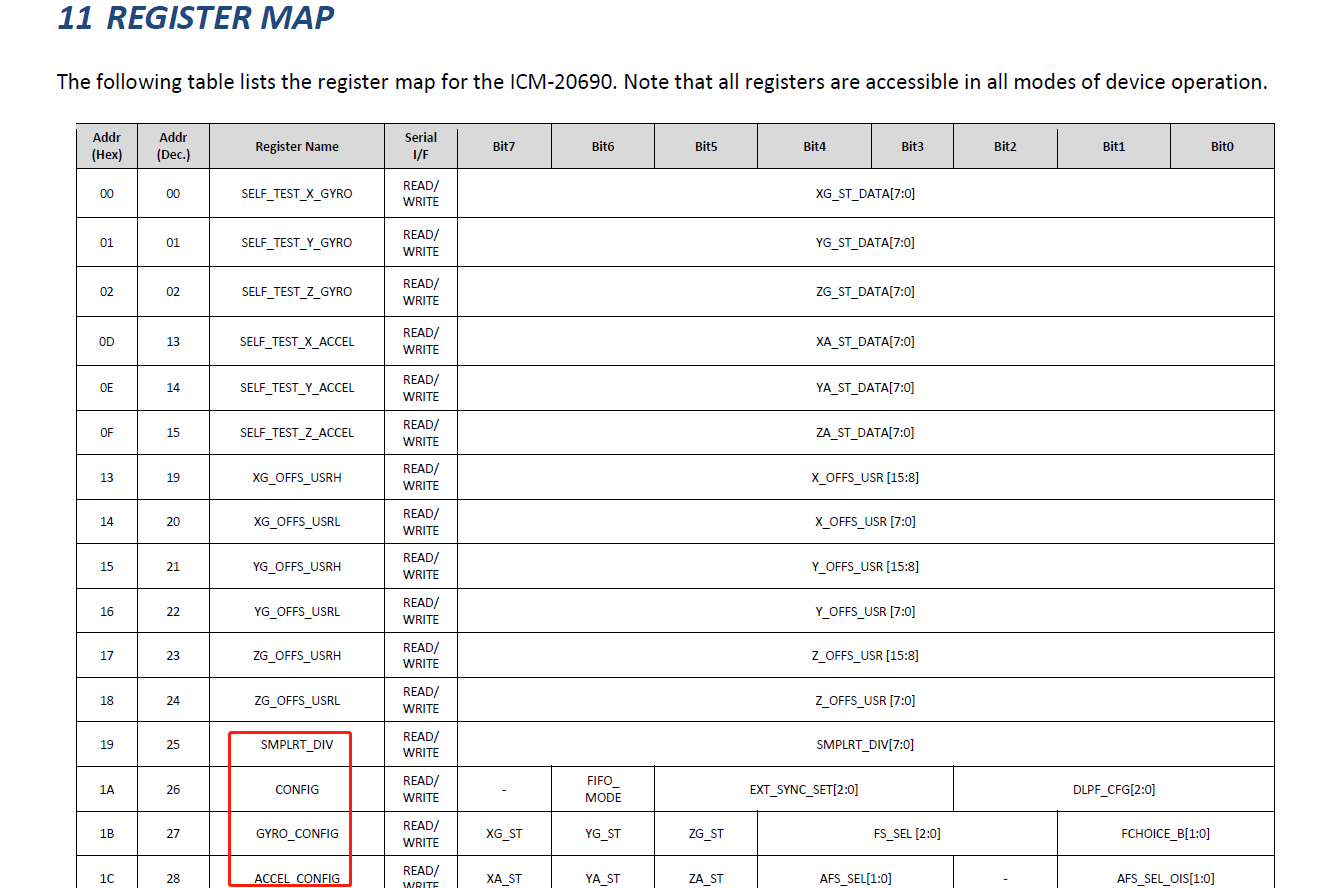Click the X_OFFS_USR [7:0] field
Screen dimensions: 1337x888
(x=865, y=521)
